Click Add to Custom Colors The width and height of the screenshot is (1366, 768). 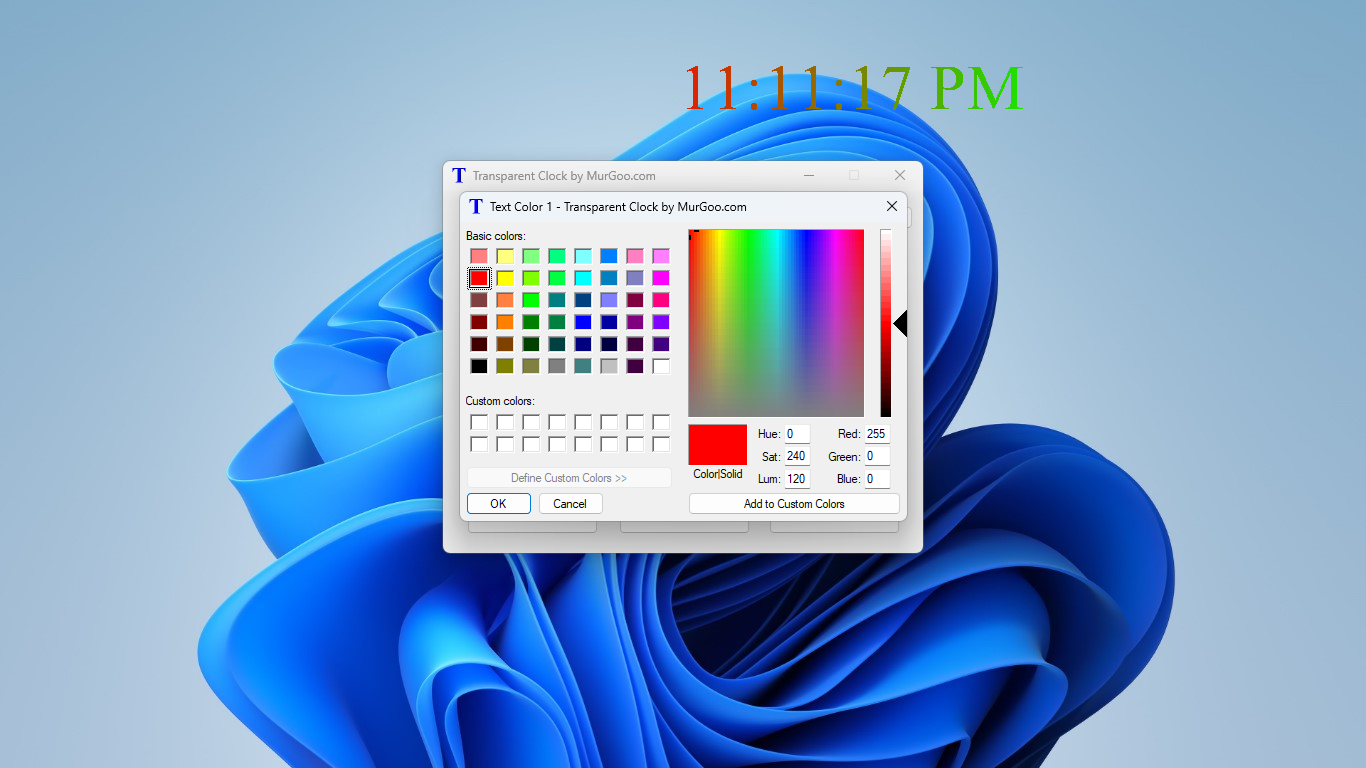793,503
